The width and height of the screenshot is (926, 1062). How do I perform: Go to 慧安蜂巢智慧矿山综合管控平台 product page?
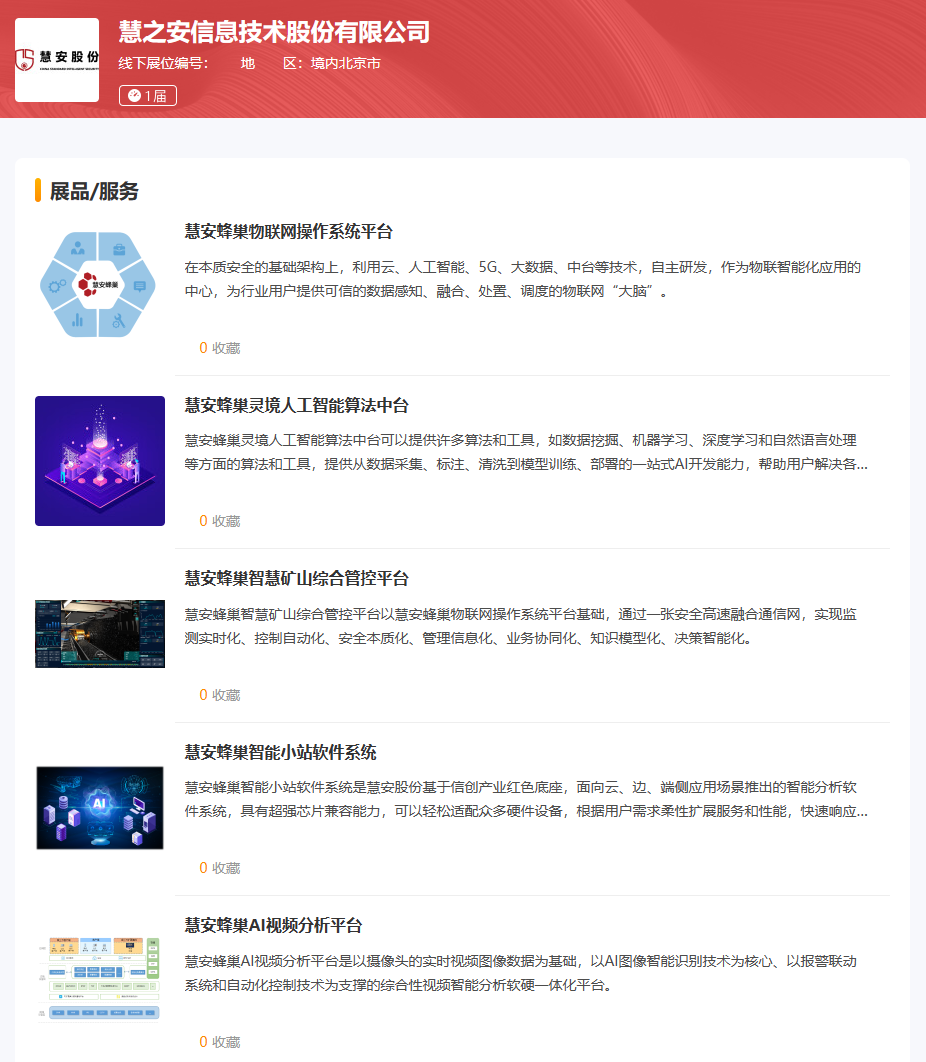pyautogui.click(x=296, y=579)
